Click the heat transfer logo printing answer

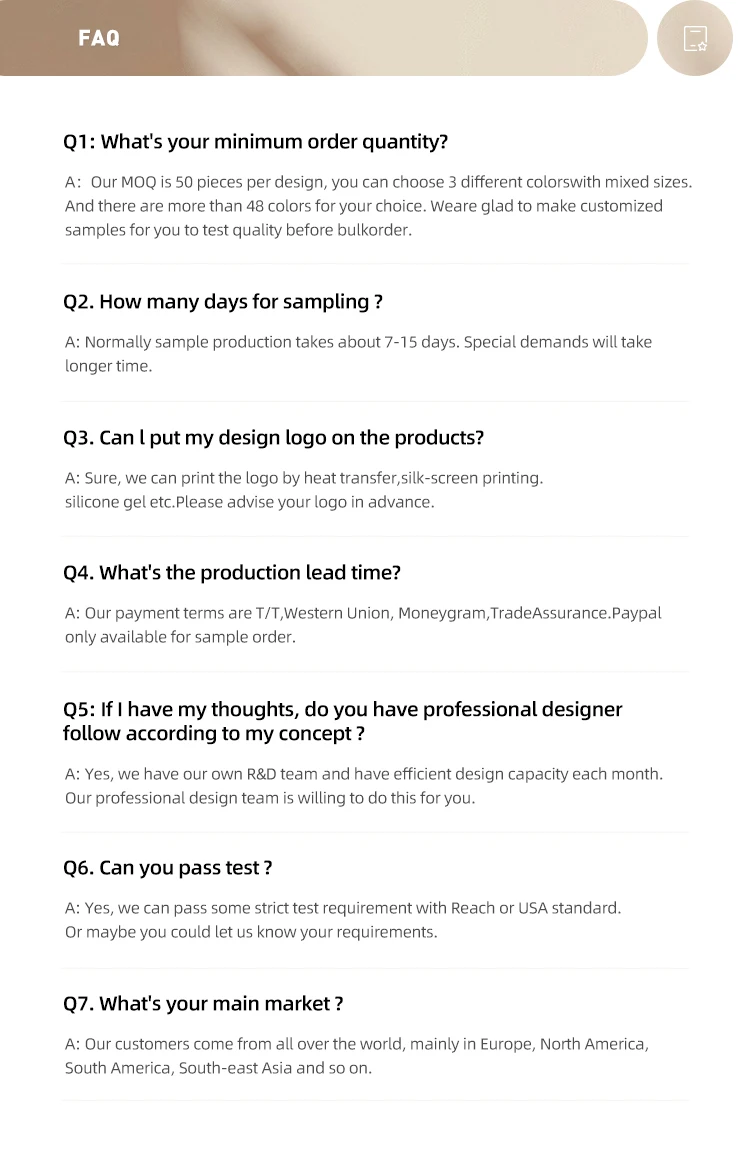point(304,478)
